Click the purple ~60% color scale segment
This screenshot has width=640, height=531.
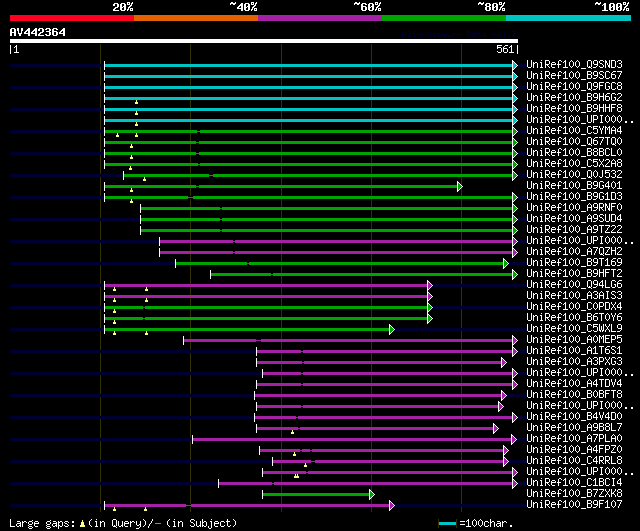coord(320,18)
